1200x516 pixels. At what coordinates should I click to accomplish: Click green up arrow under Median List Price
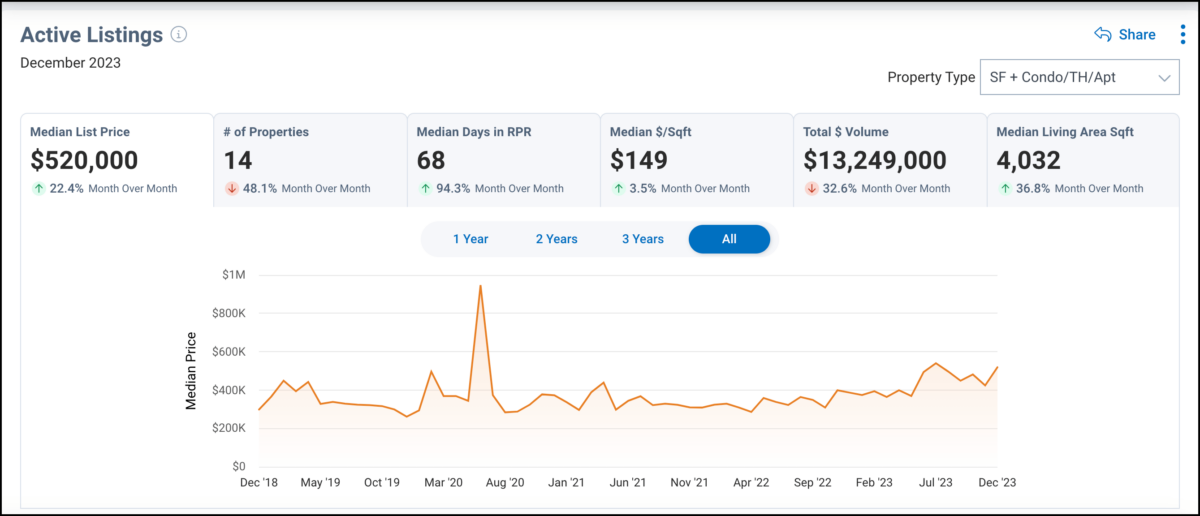38,188
